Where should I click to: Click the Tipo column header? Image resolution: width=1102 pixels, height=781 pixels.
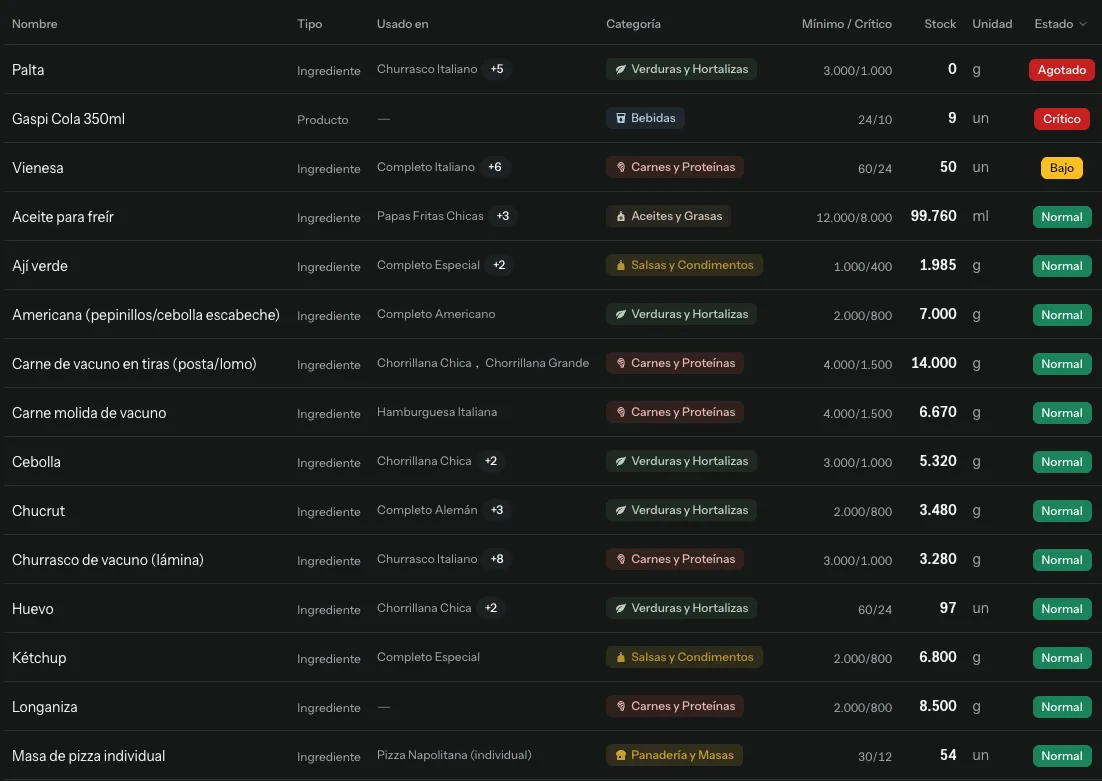coord(309,24)
